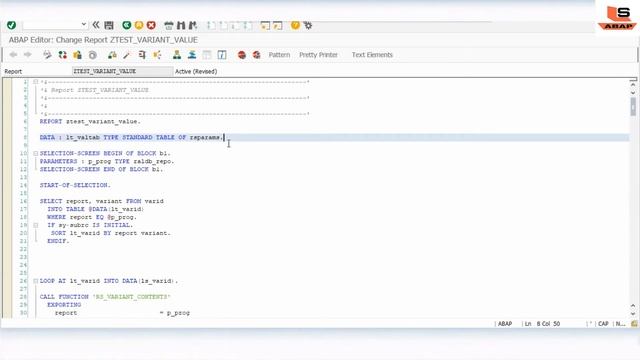Exit using the yellow Exit icon
The image size is (640, 360).
pyautogui.click(x=139, y=25)
